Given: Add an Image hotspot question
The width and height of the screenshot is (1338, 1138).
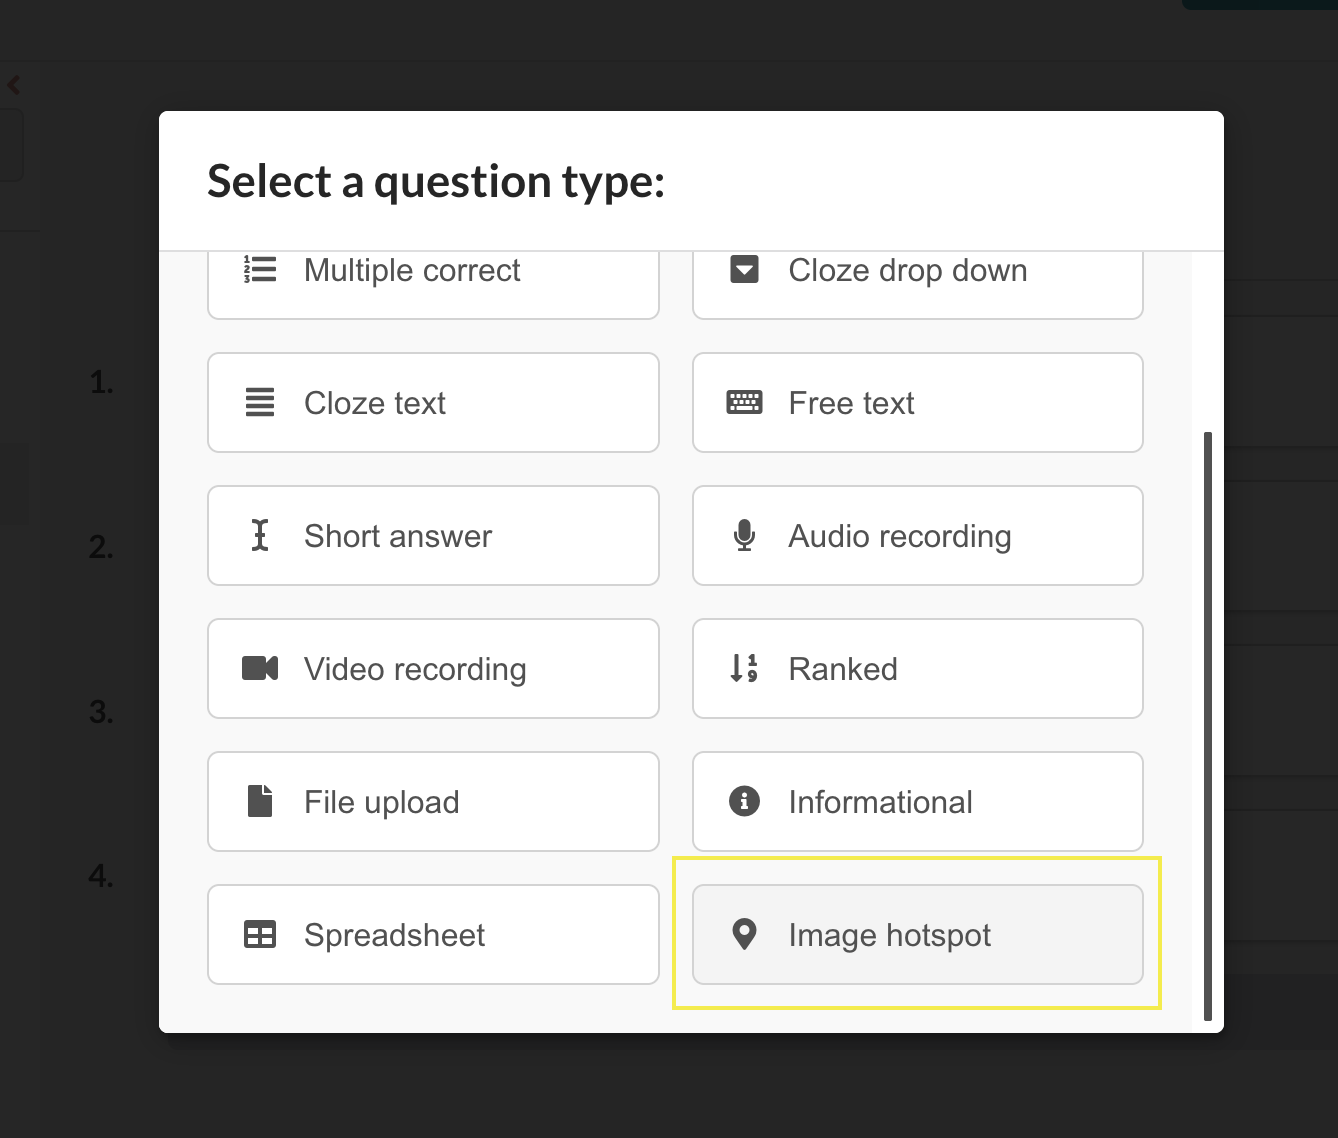Looking at the screenshot, I should (917, 935).
